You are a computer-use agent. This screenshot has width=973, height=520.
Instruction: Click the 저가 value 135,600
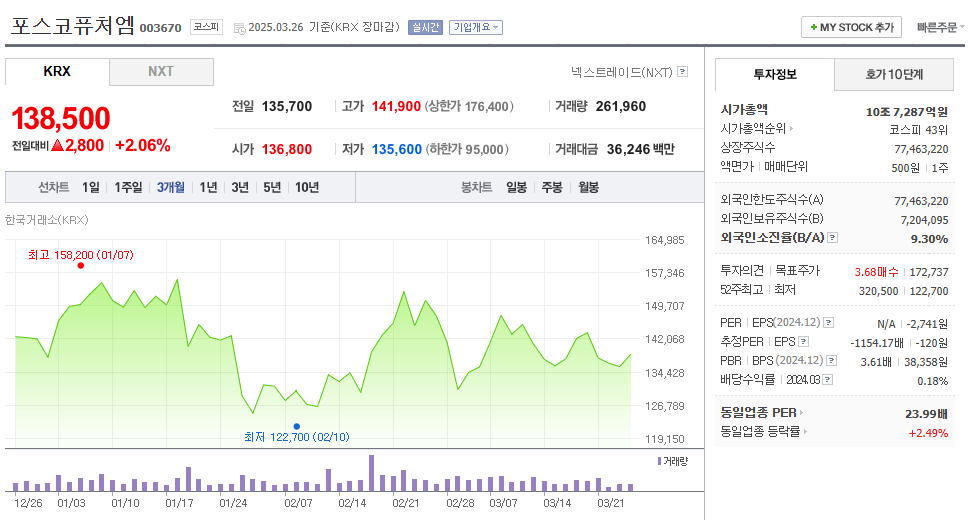pos(397,150)
